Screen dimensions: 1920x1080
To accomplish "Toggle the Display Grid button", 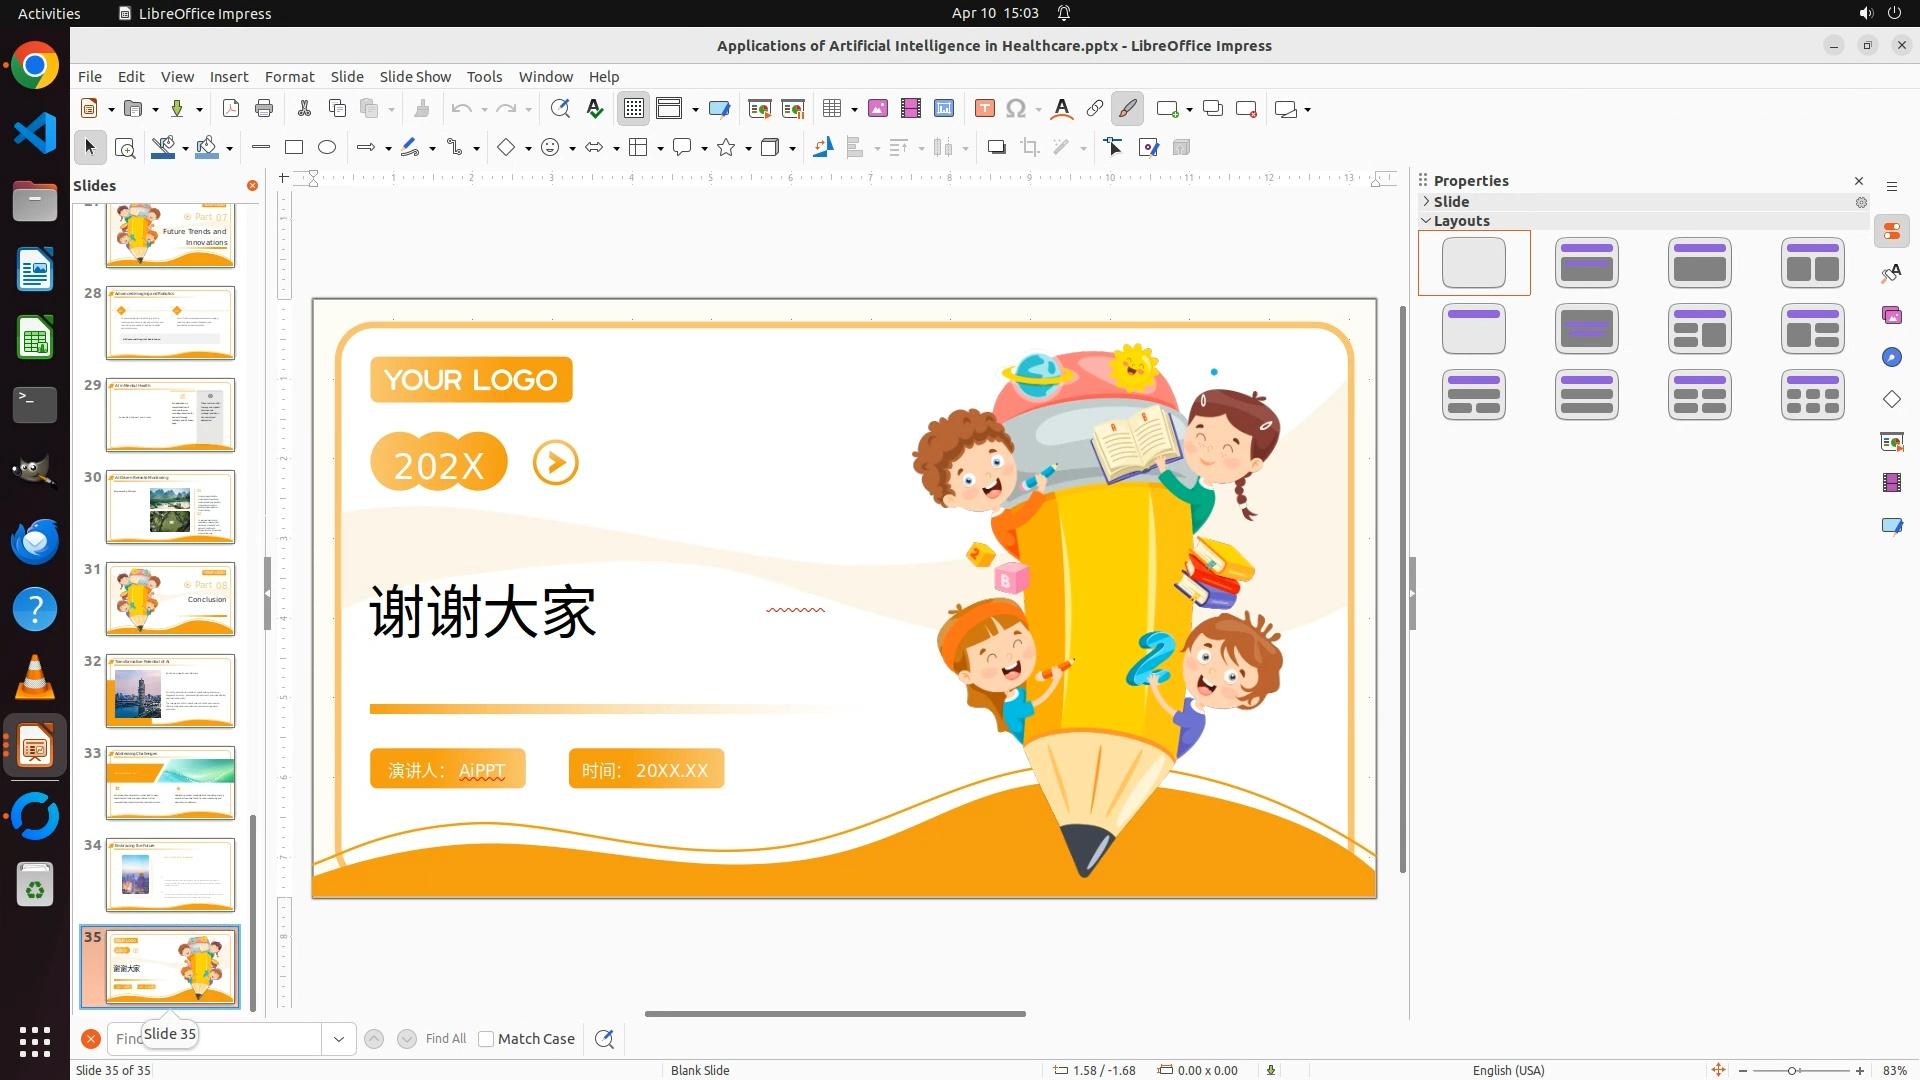I will pos(634,109).
